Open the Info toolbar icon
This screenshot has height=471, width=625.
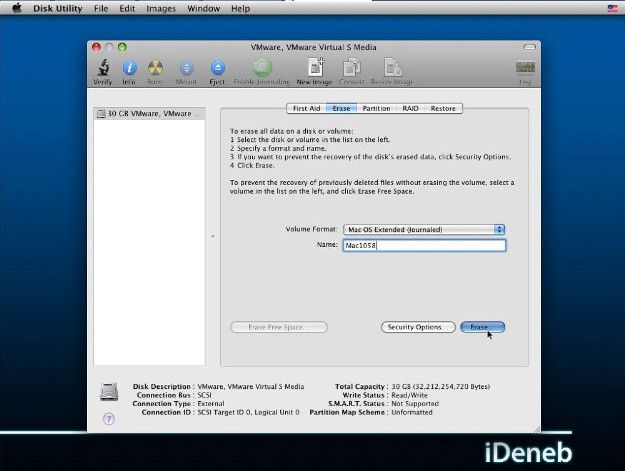[129, 72]
